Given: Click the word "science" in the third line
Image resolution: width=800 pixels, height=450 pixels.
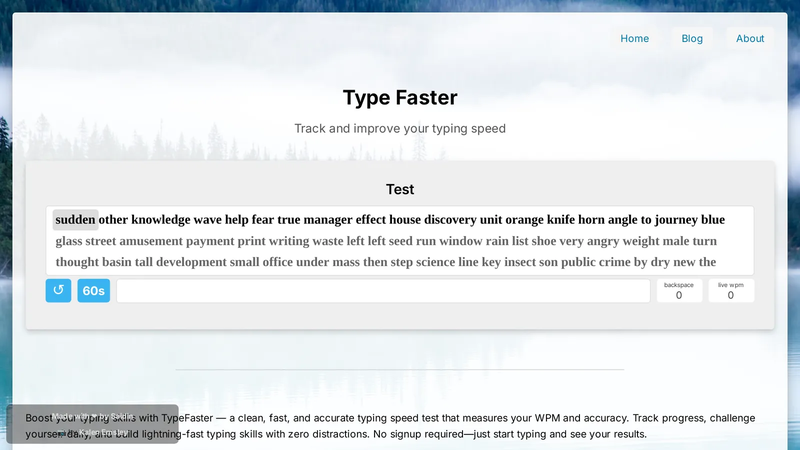Looking at the screenshot, I should pyautogui.click(x=435, y=262).
